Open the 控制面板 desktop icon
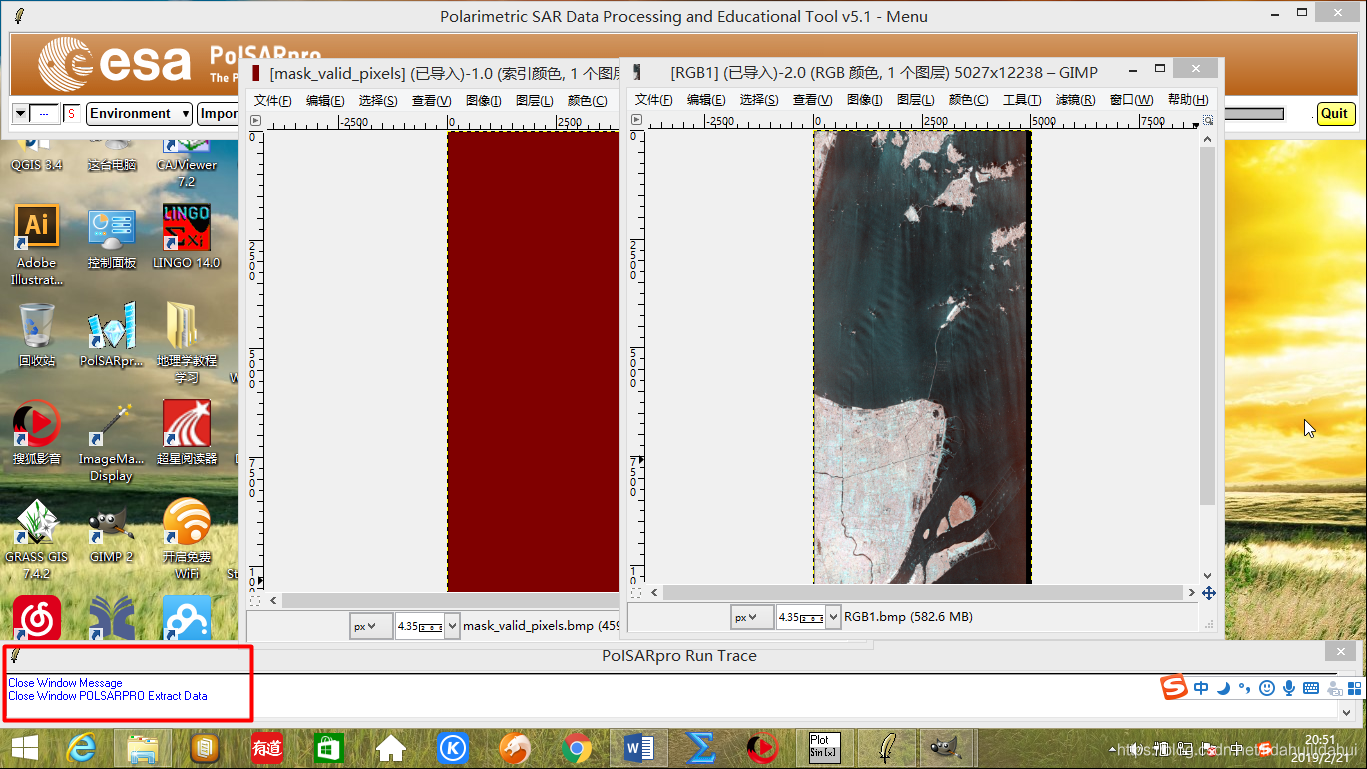Image resolution: width=1367 pixels, height=769 pixels. [111, 237]
